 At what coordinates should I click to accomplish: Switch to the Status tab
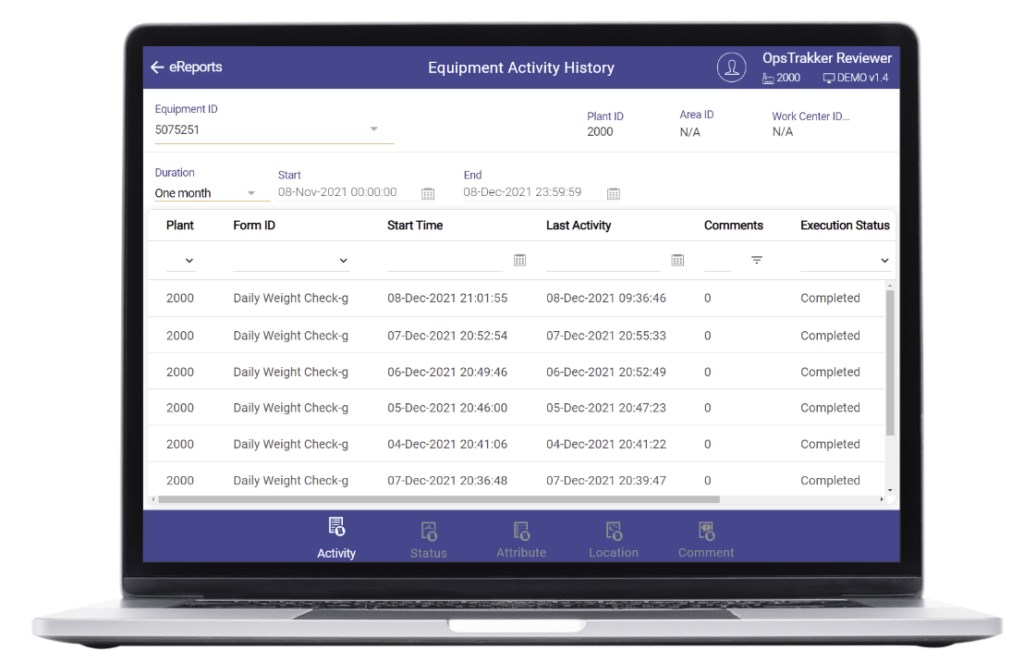pyautogui.click(x=428, y=530)
